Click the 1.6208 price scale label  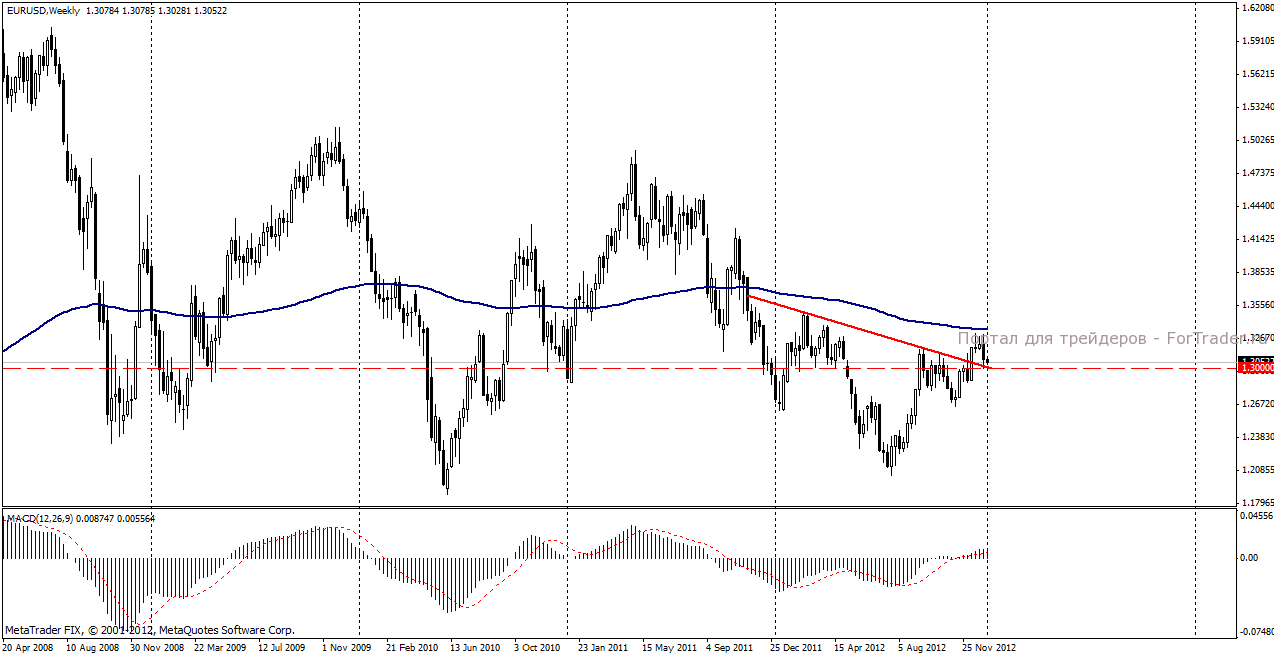1255,8
